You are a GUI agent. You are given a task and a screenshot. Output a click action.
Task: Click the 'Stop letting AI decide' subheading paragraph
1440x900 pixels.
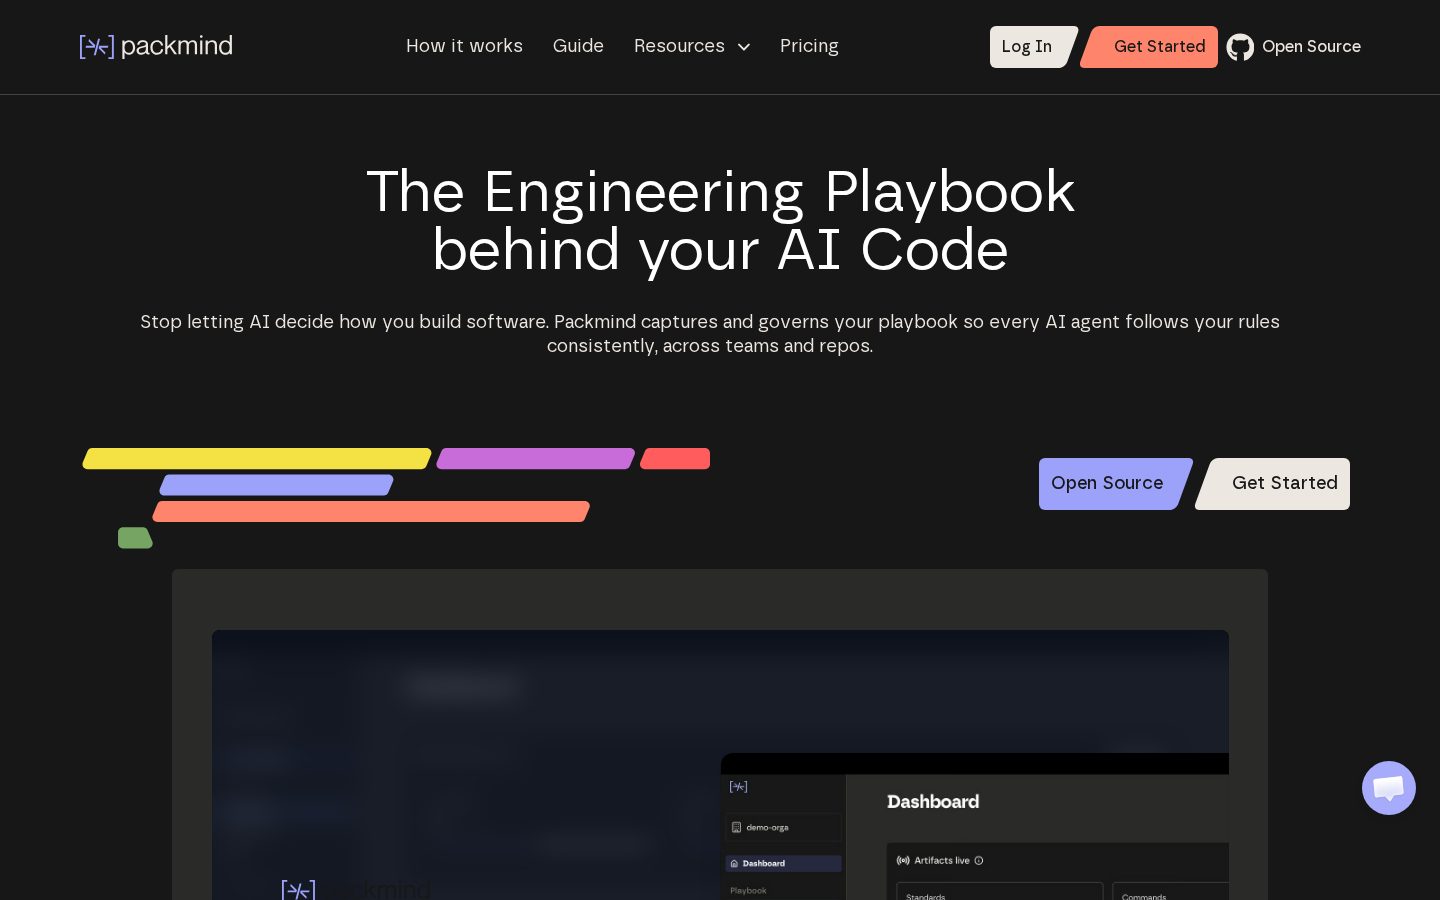(710, 334)
